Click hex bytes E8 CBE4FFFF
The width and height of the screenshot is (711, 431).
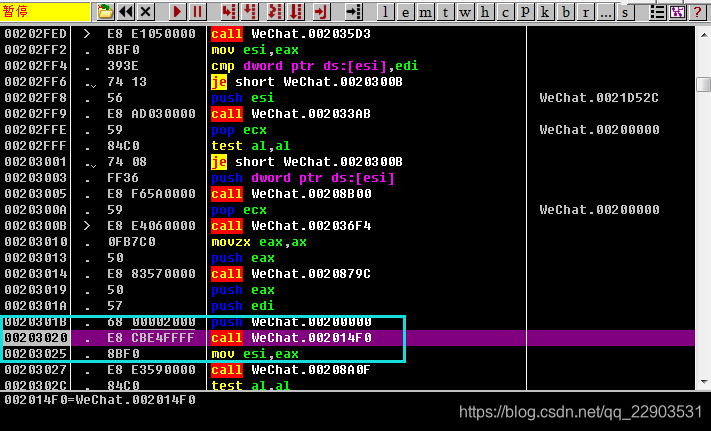(151, 338)
